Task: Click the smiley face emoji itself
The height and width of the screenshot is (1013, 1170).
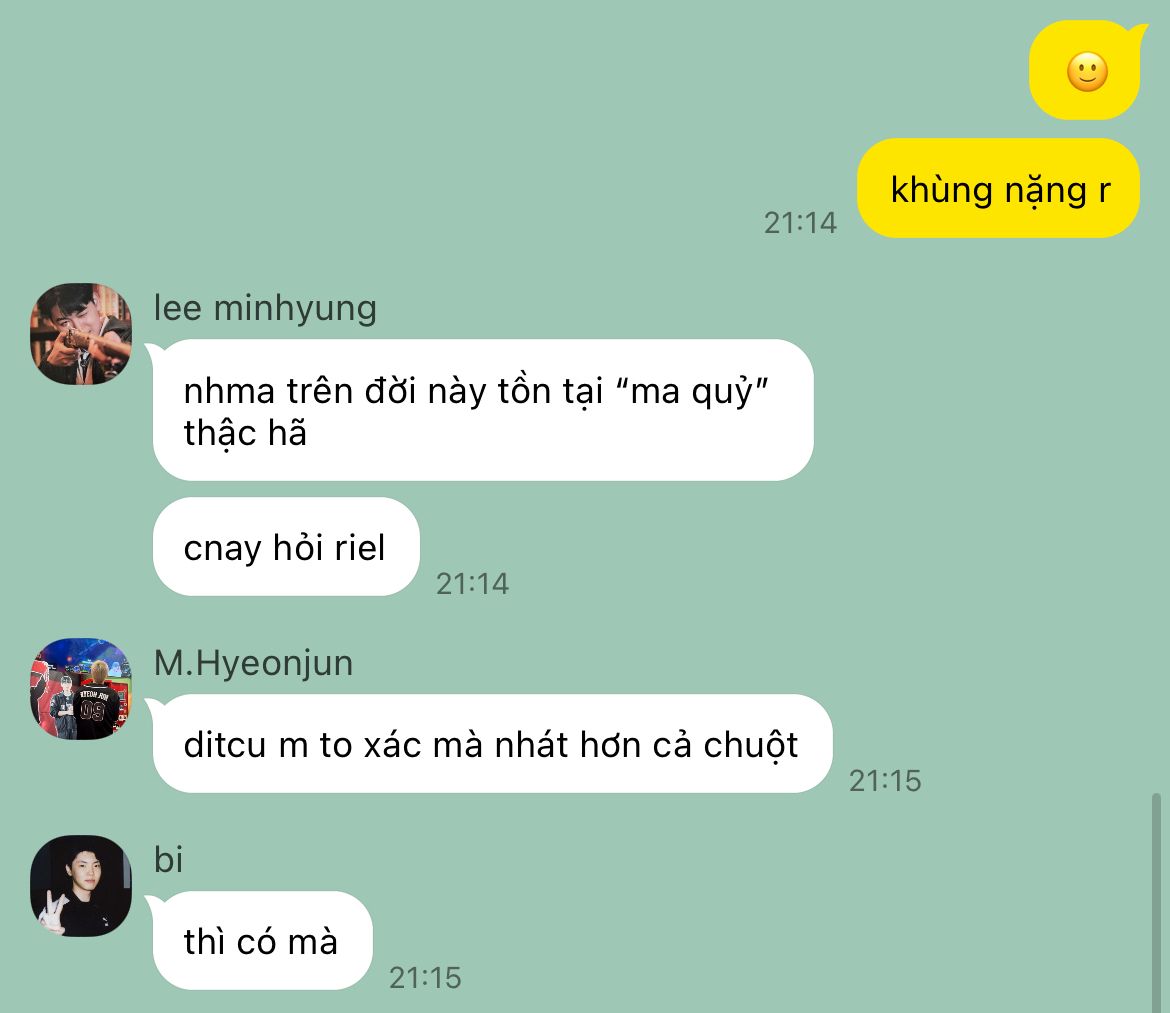Action: click(1087, 72)
